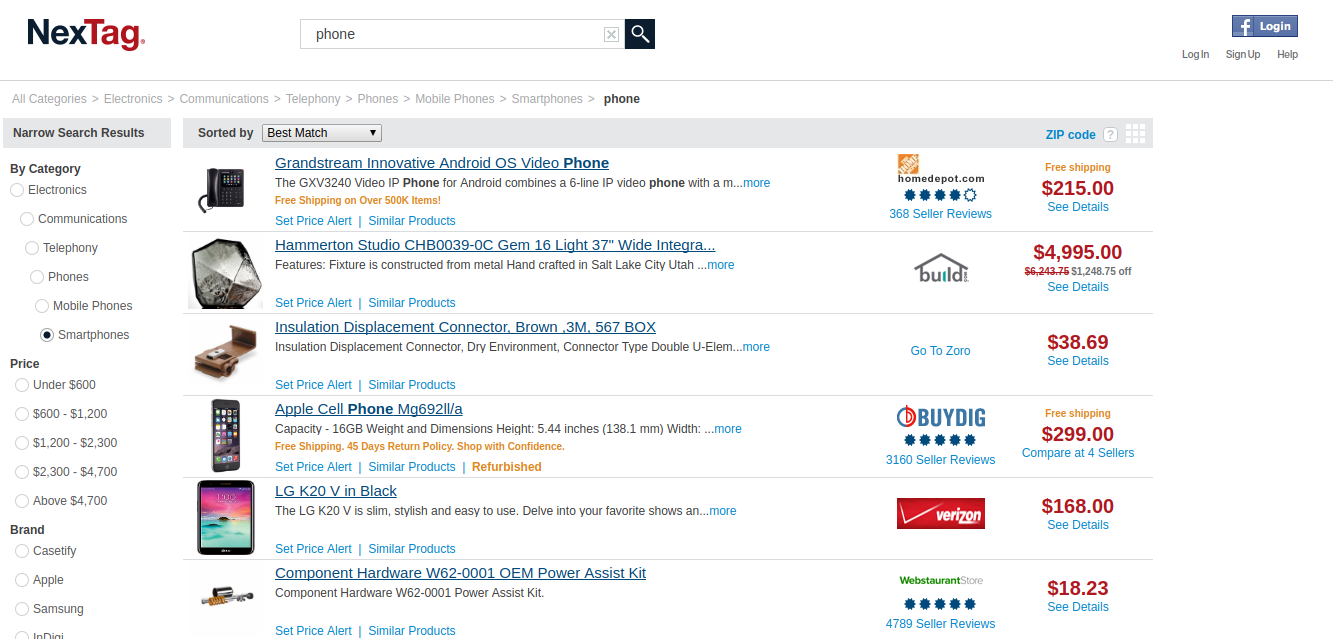Click the Refurbished link
Screen dimensions: 1333x639
point(507,467)
